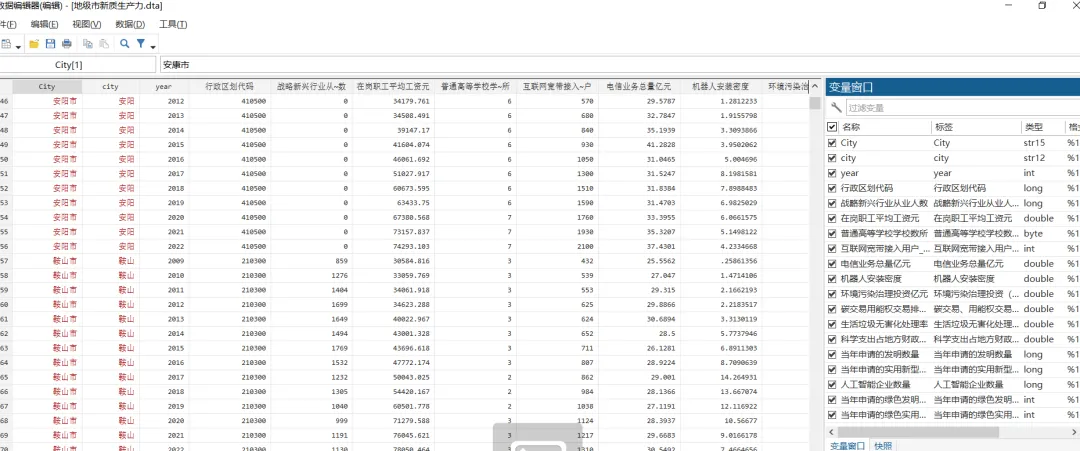Uncheck the 行政区划代码 variable checkbox
The height and width of the screenshot is (451, 1080).
click(832, 188)
